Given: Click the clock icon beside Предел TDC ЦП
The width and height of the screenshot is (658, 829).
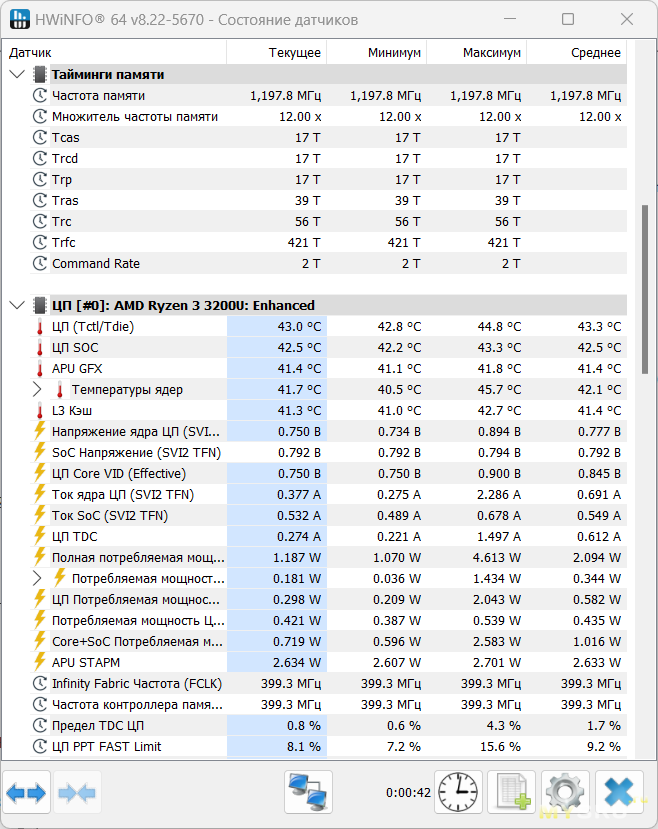Looking at the screenshot, I should point(40,725).
